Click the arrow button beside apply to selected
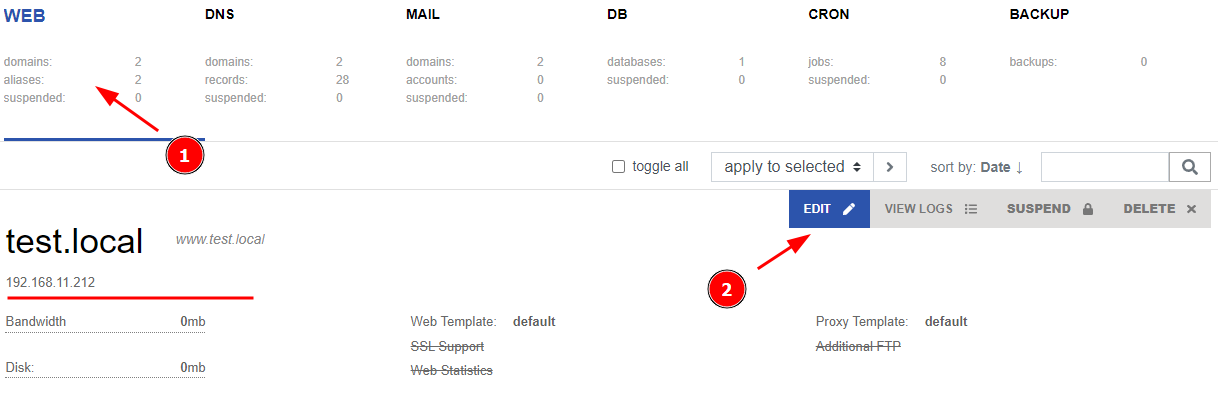 tap(889, 167)
